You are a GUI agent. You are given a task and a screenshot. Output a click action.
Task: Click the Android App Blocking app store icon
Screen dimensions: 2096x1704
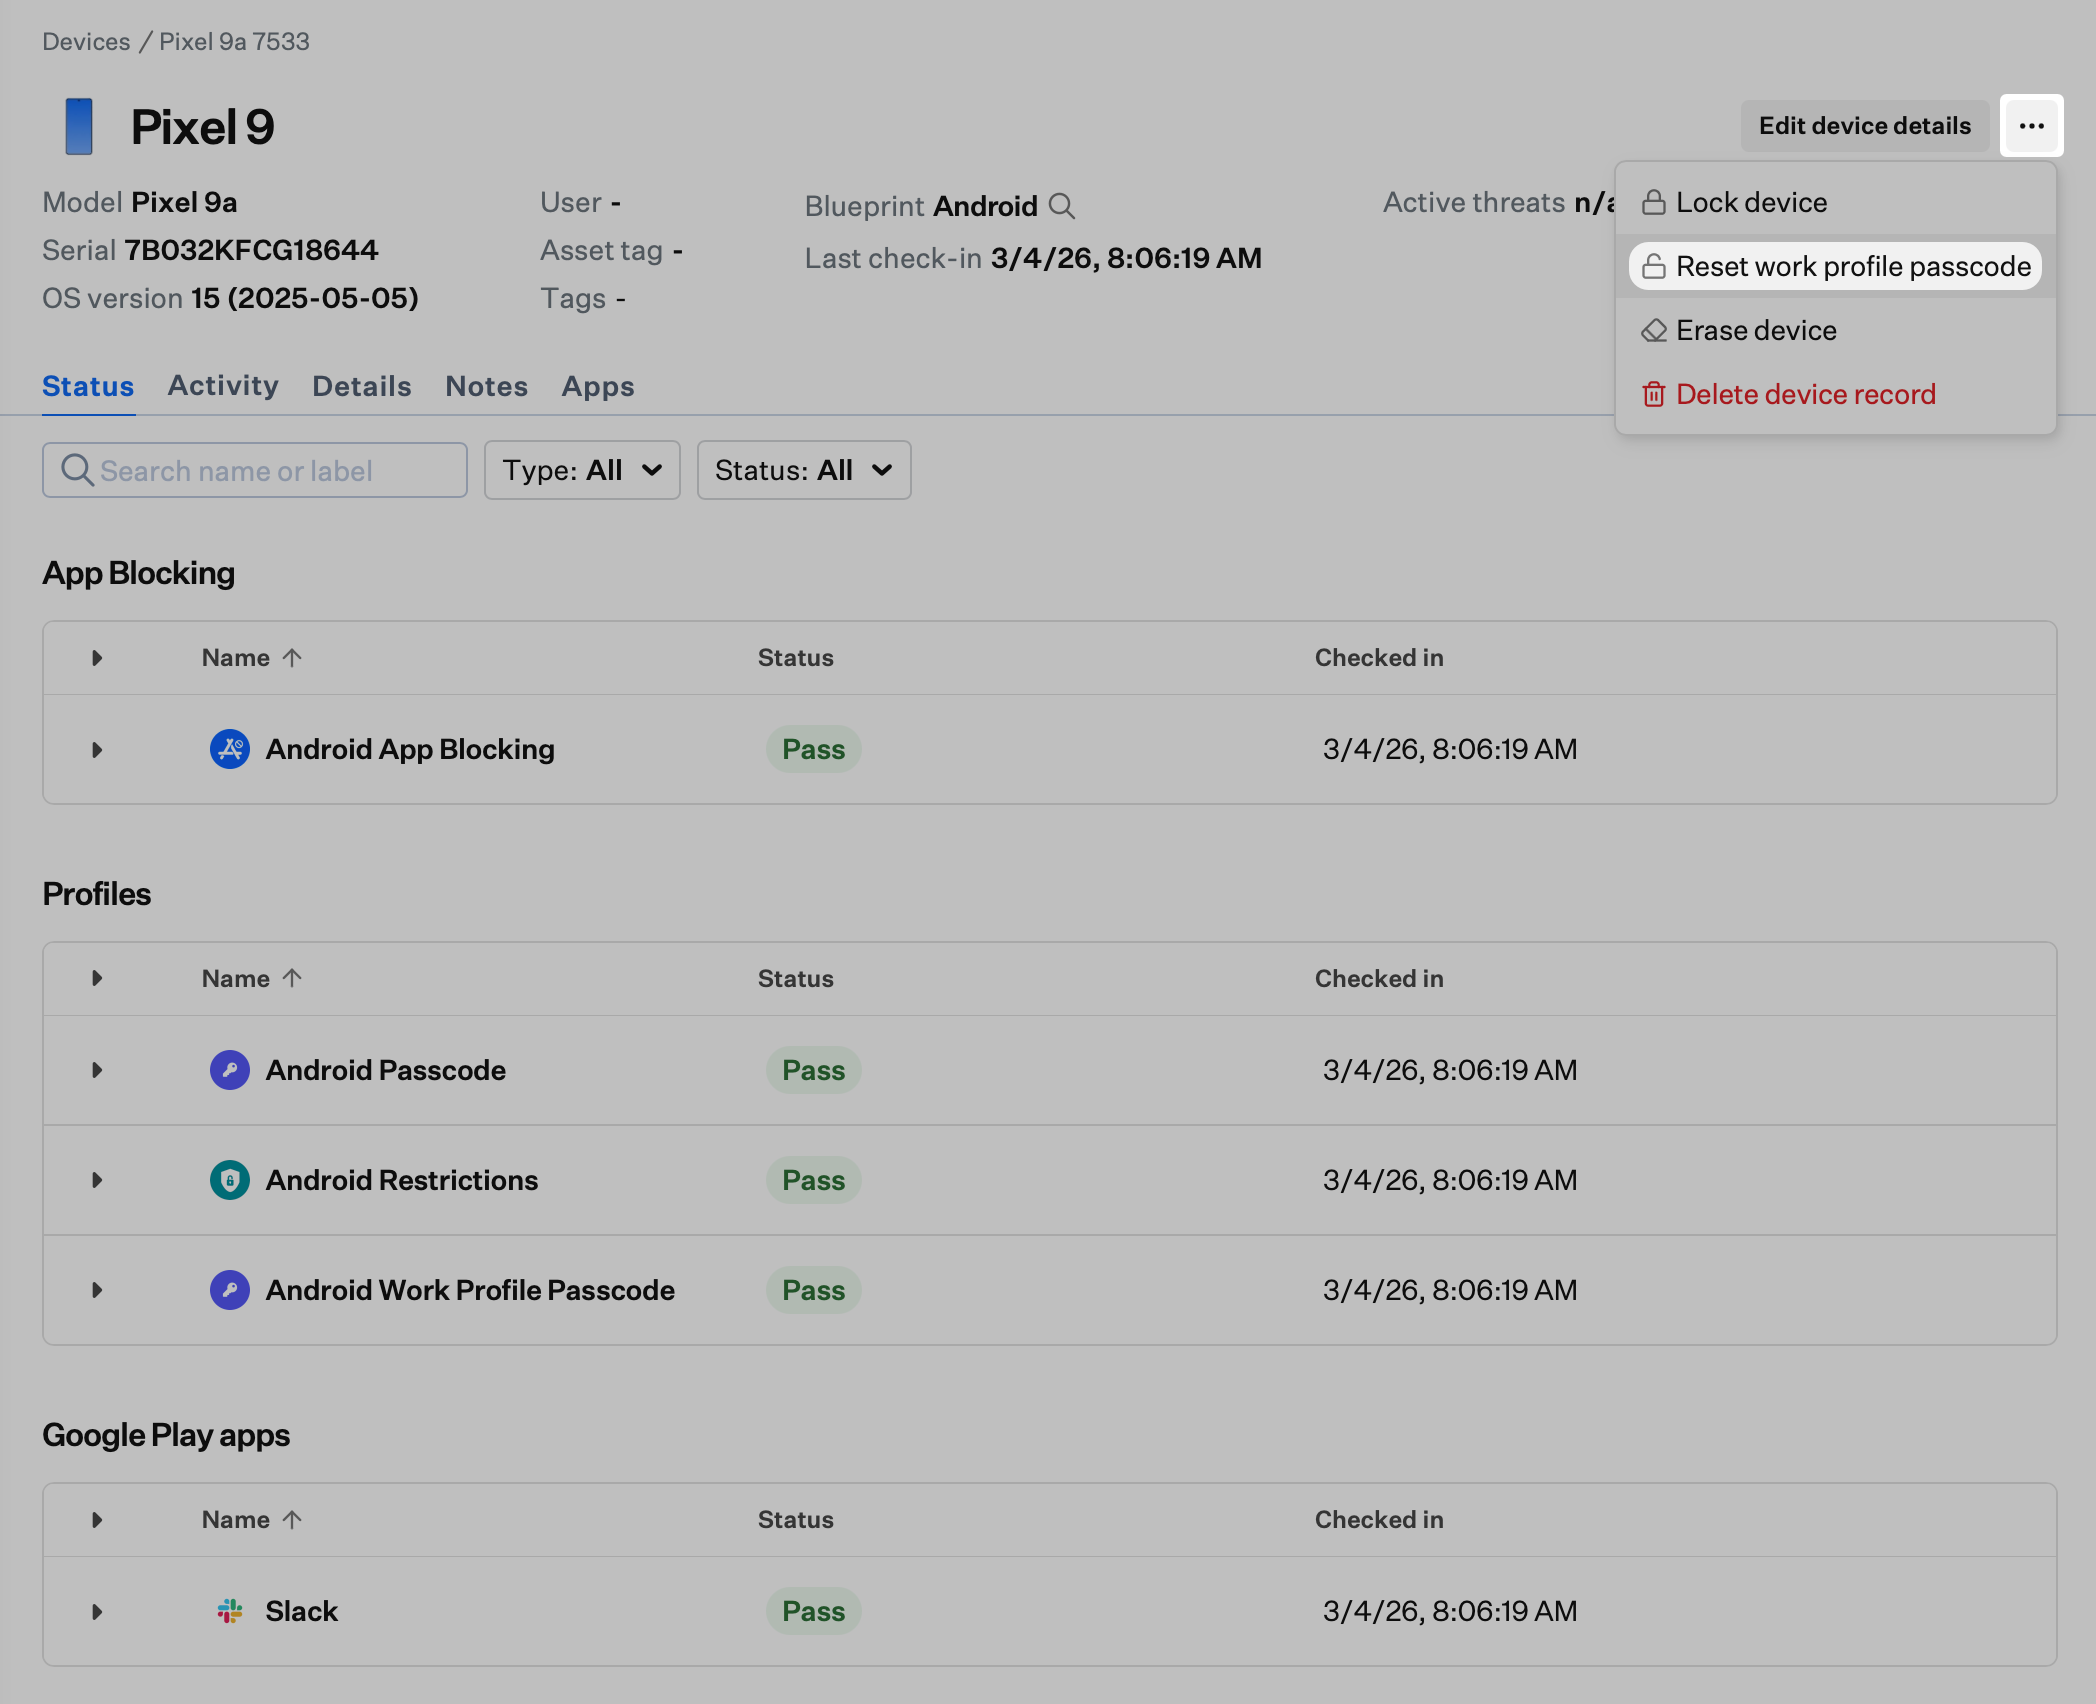(x=230, y=749)
